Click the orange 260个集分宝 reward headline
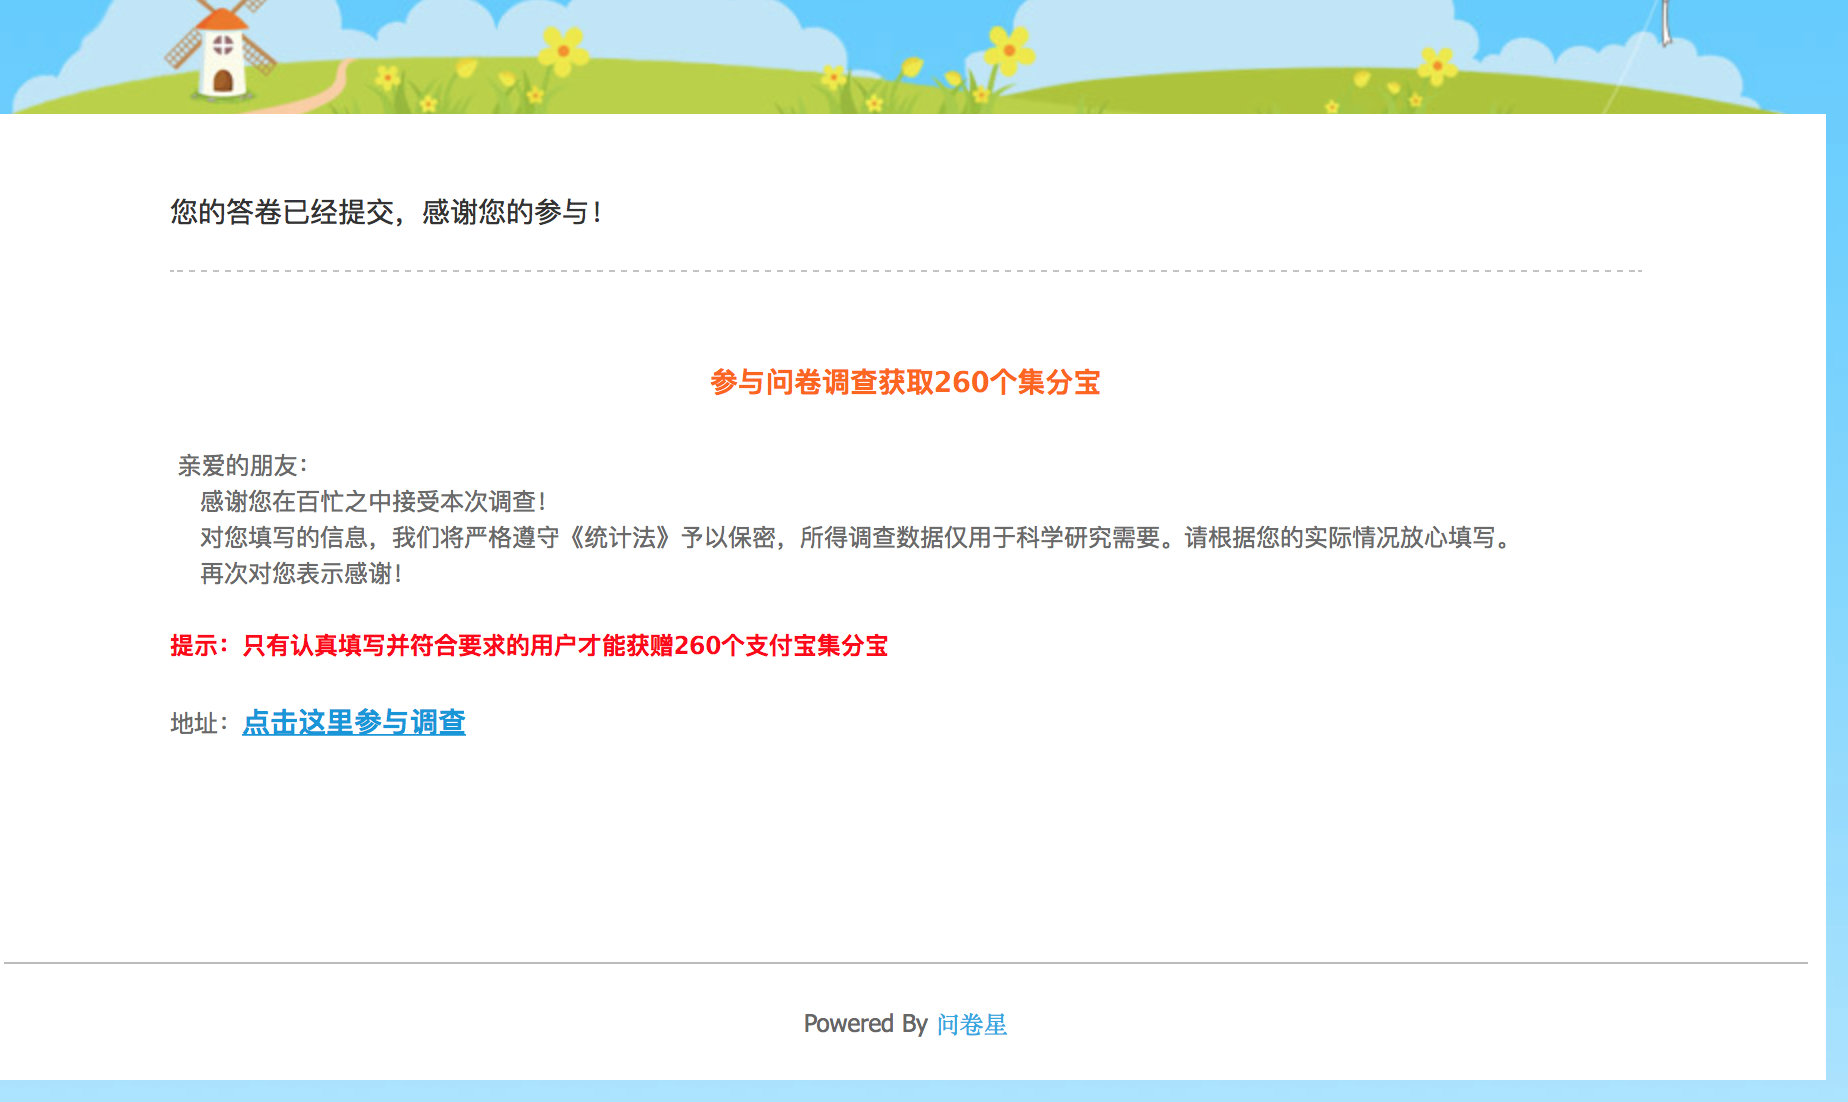 tap(905, 383)
